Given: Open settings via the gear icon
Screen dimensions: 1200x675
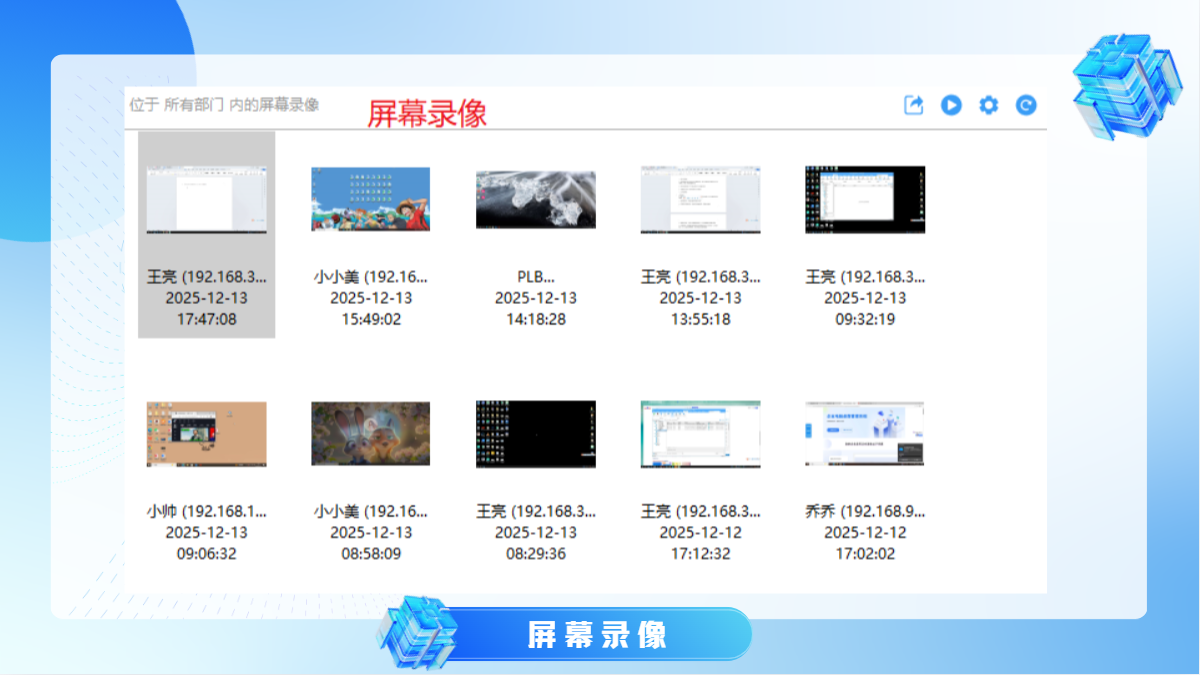Looking at the screenshot, I should (988, 105).
